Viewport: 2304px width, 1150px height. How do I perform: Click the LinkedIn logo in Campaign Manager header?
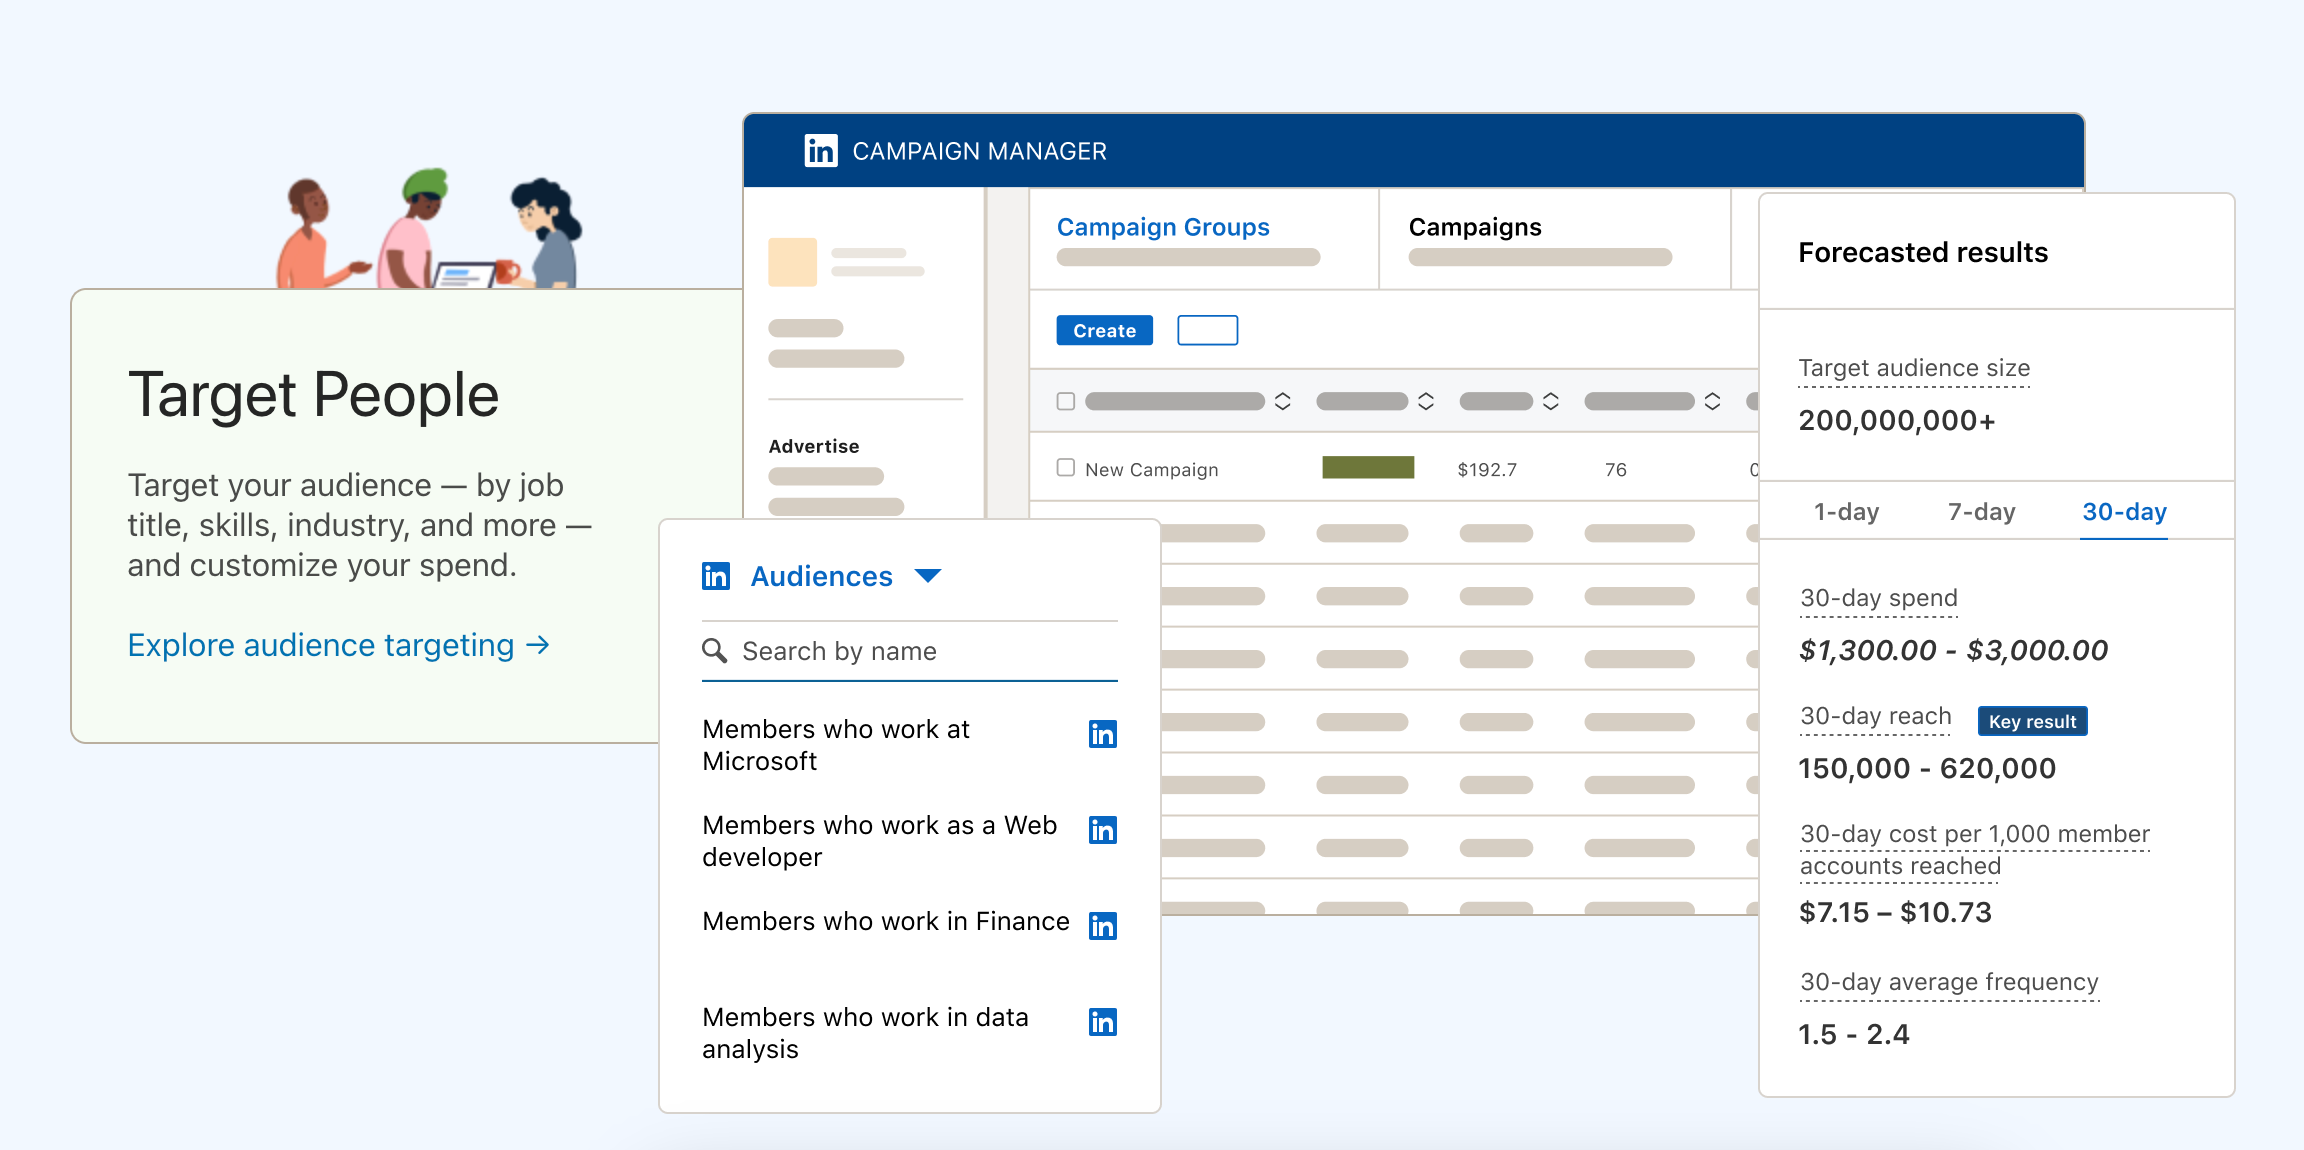tap(821, 151)
